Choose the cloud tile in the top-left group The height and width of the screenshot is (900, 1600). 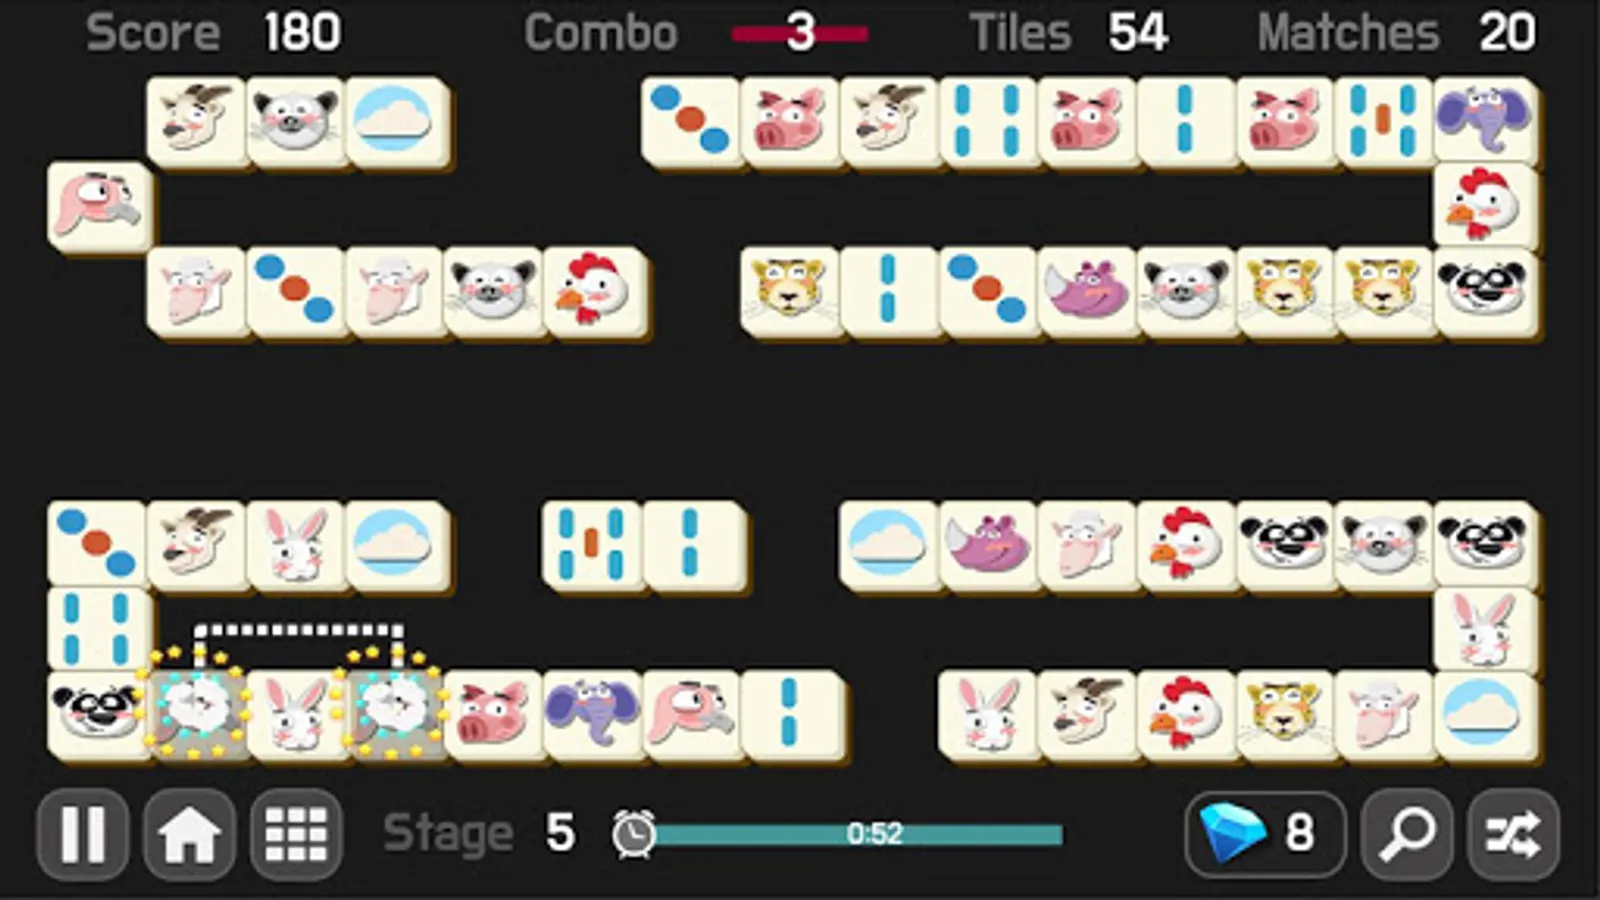(x=396, y=120)
